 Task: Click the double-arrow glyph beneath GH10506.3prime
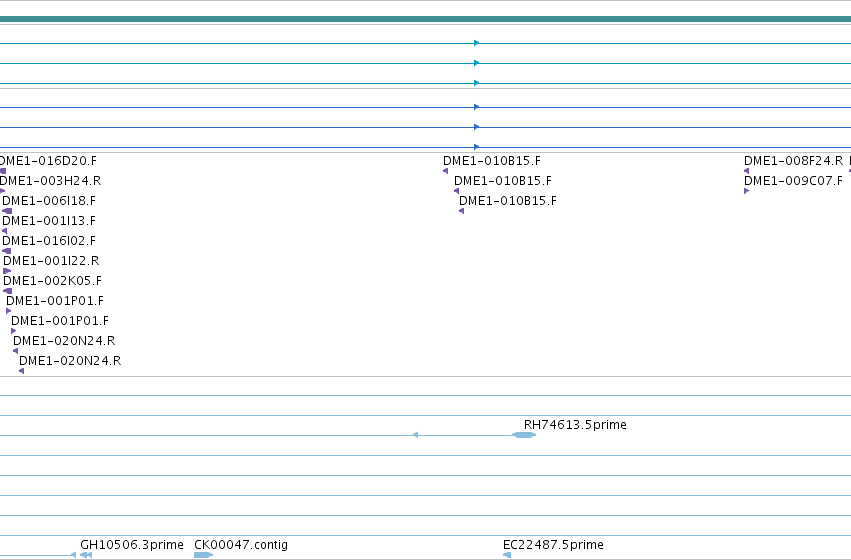(86, 555)
